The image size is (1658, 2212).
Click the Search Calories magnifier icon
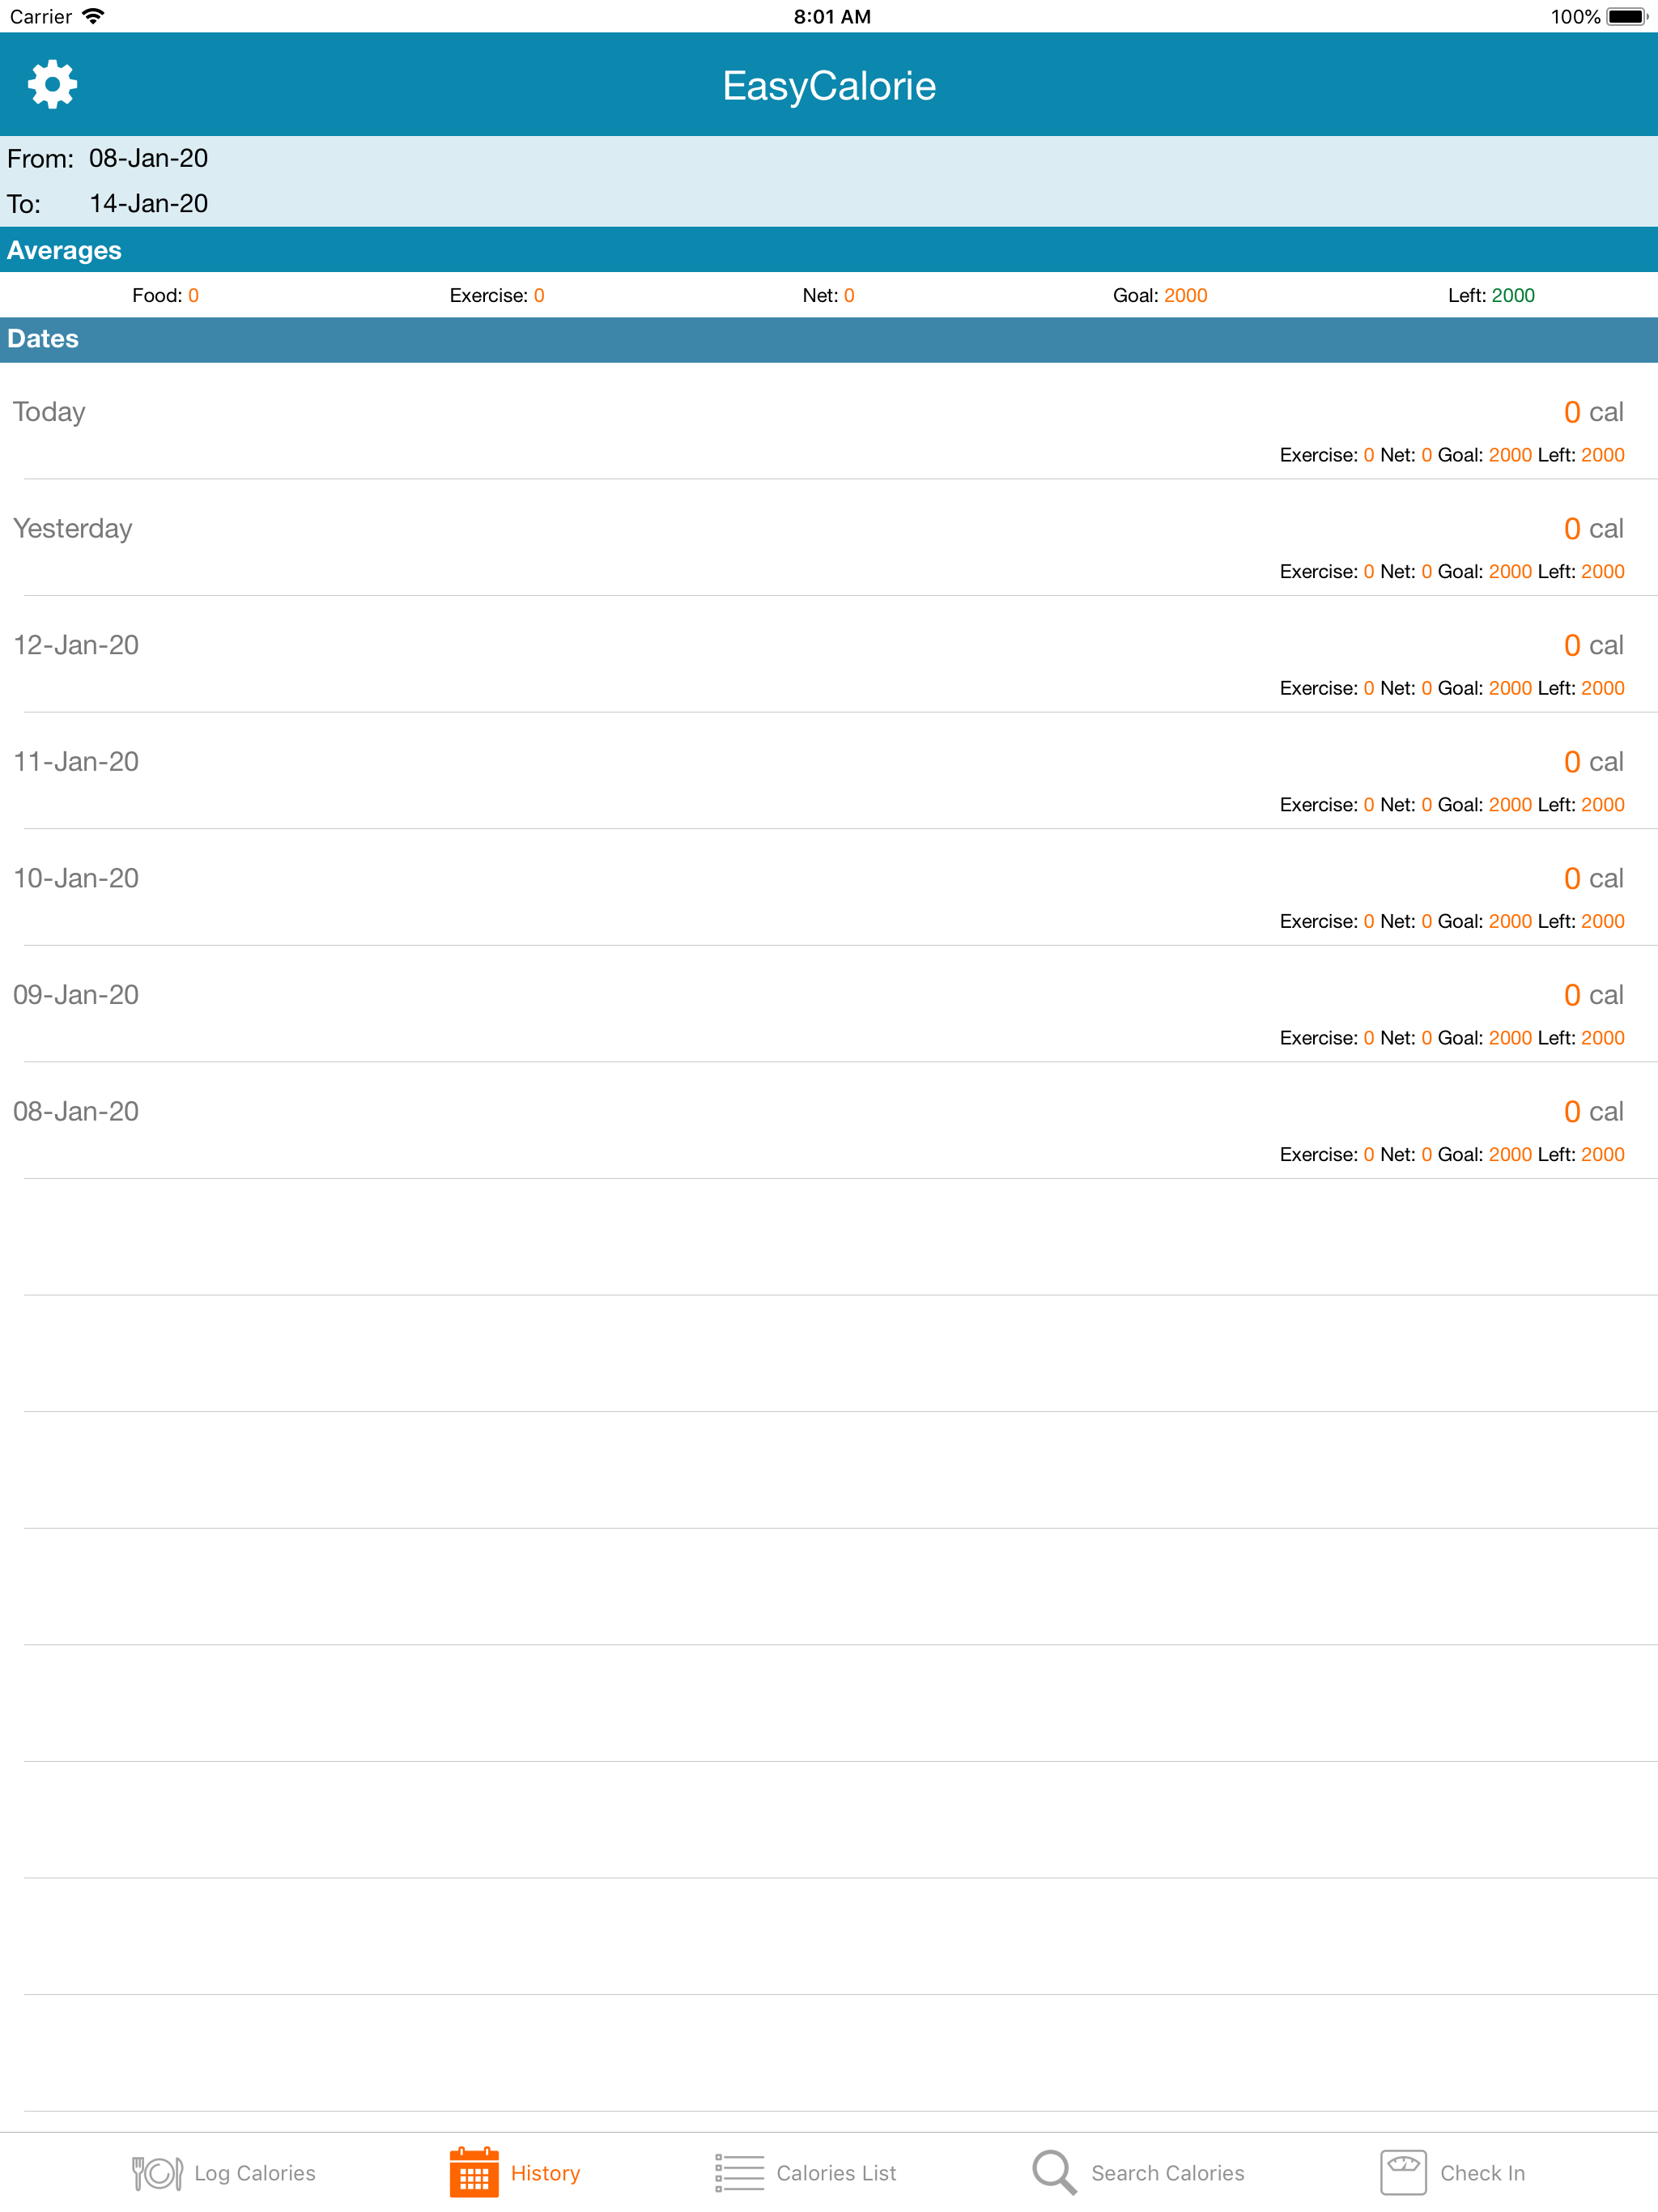[1053, 2172]
